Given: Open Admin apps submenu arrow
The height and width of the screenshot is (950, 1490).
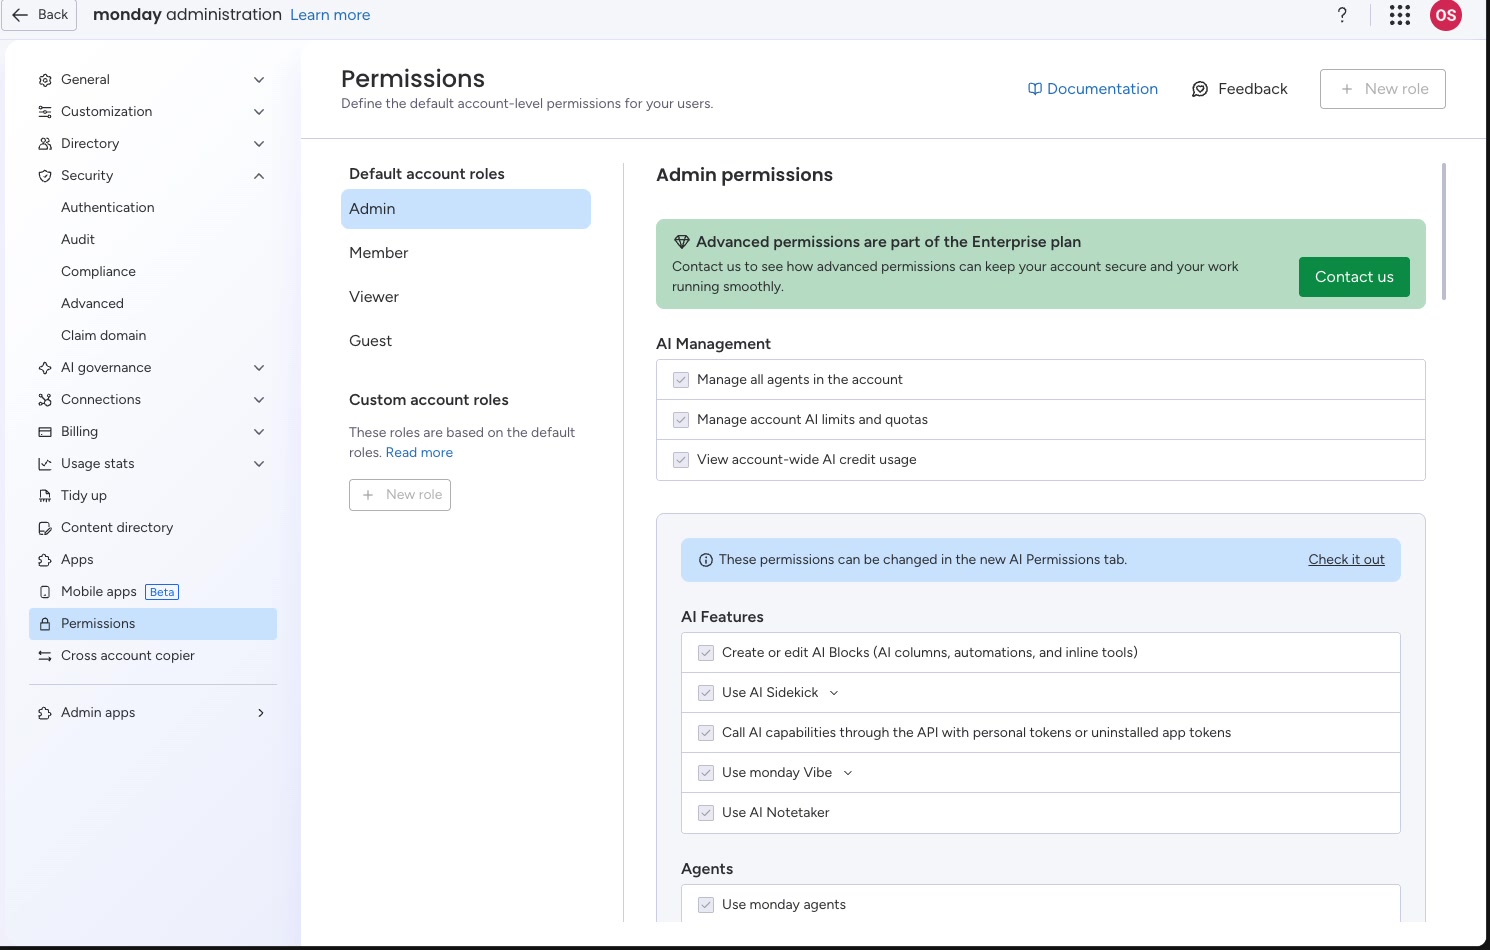Looking at the screenshot, I should pos(261,713).
